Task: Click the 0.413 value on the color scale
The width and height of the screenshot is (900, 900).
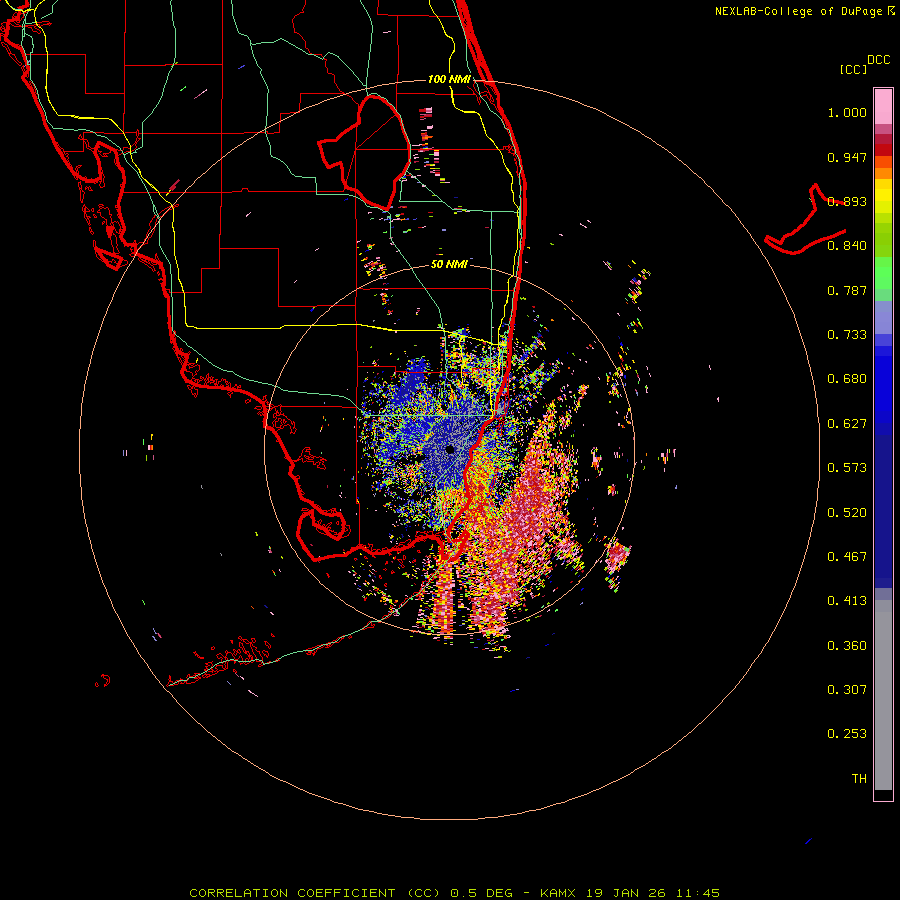Action: click(x=847, y=601)
